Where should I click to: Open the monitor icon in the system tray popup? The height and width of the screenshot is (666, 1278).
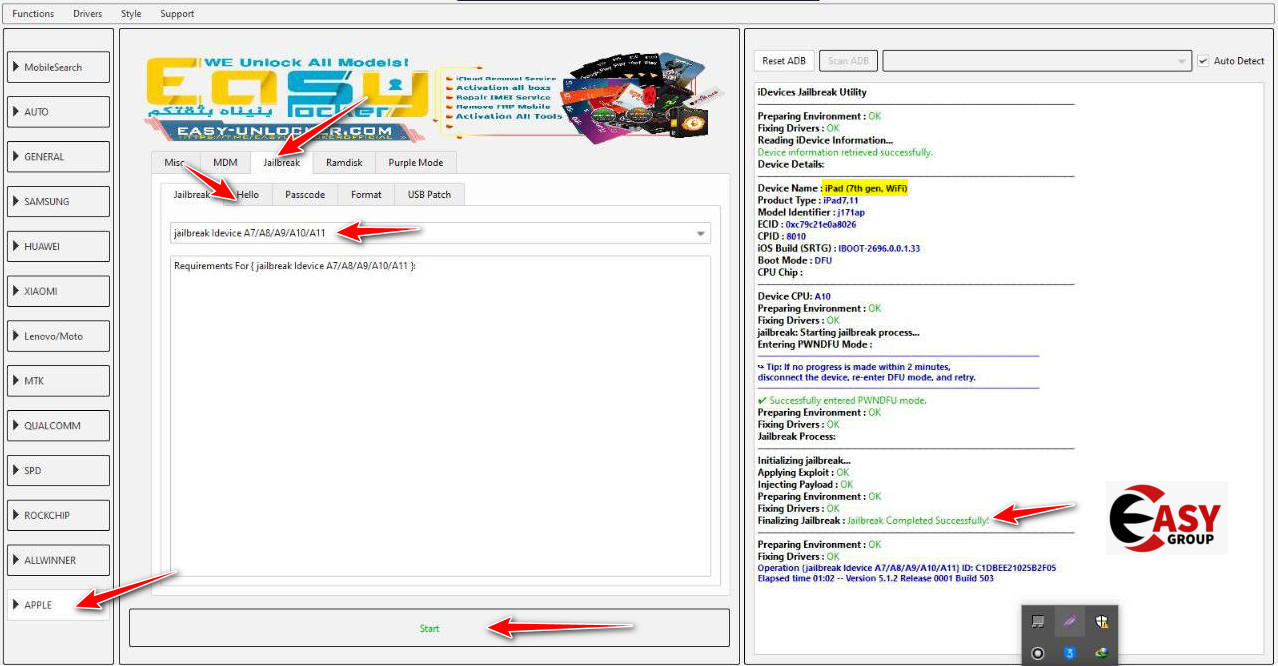1038,621
